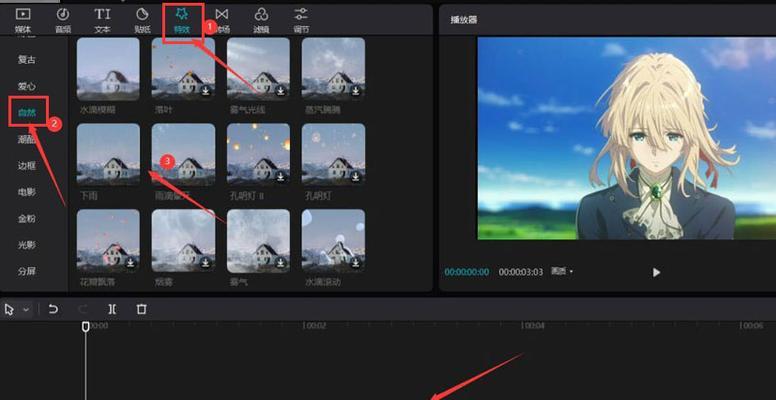Undo the last edit
This screenshot has width=776, height=400.
coord(53,309)
